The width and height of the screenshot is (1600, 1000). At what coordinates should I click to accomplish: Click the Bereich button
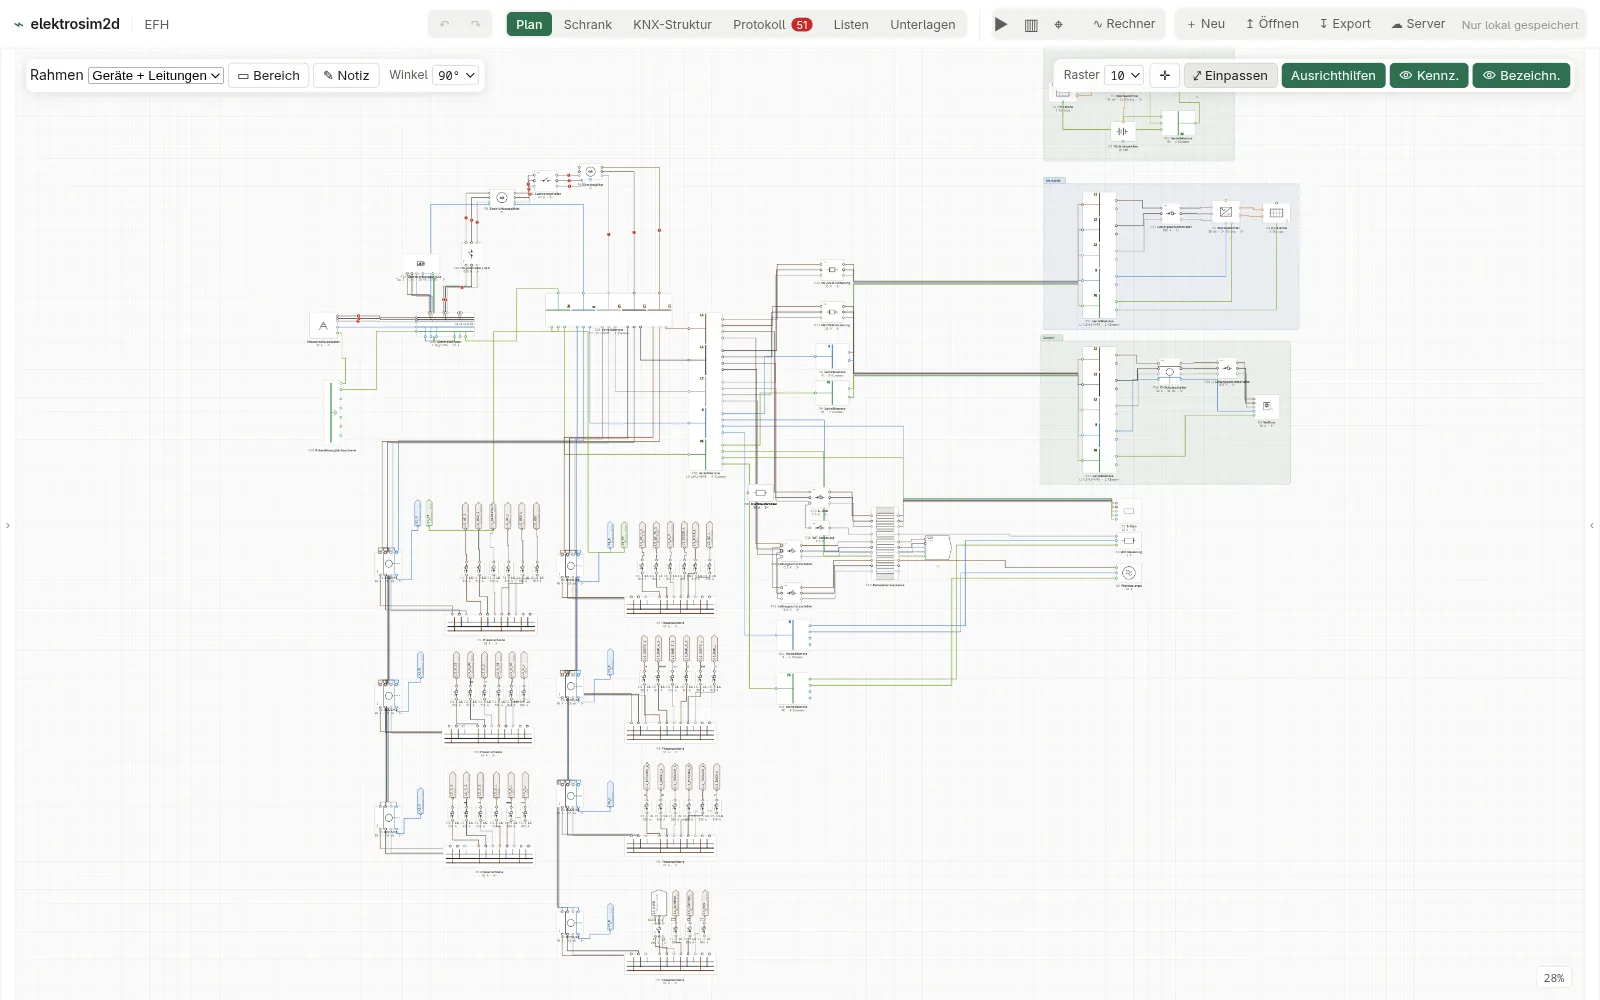point(269,75)
